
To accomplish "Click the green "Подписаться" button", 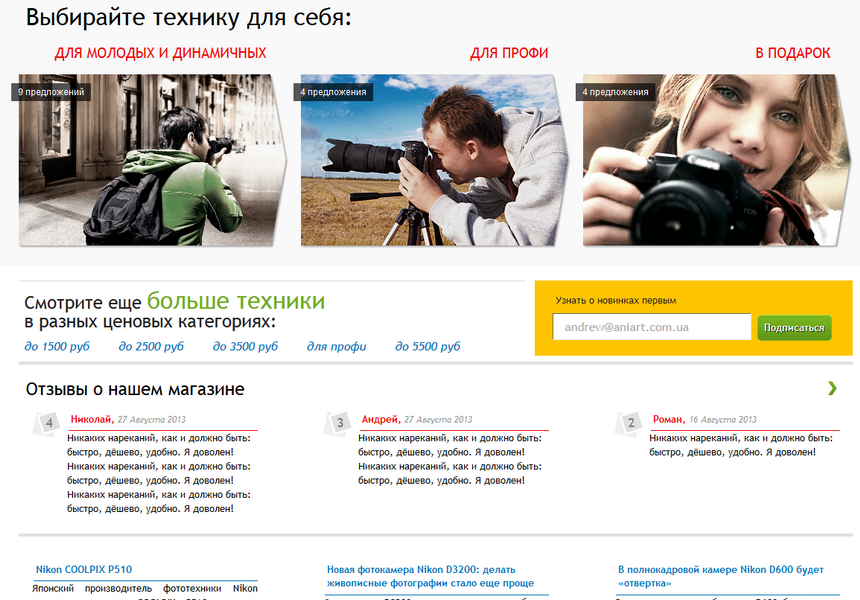I will pos(794,327).
